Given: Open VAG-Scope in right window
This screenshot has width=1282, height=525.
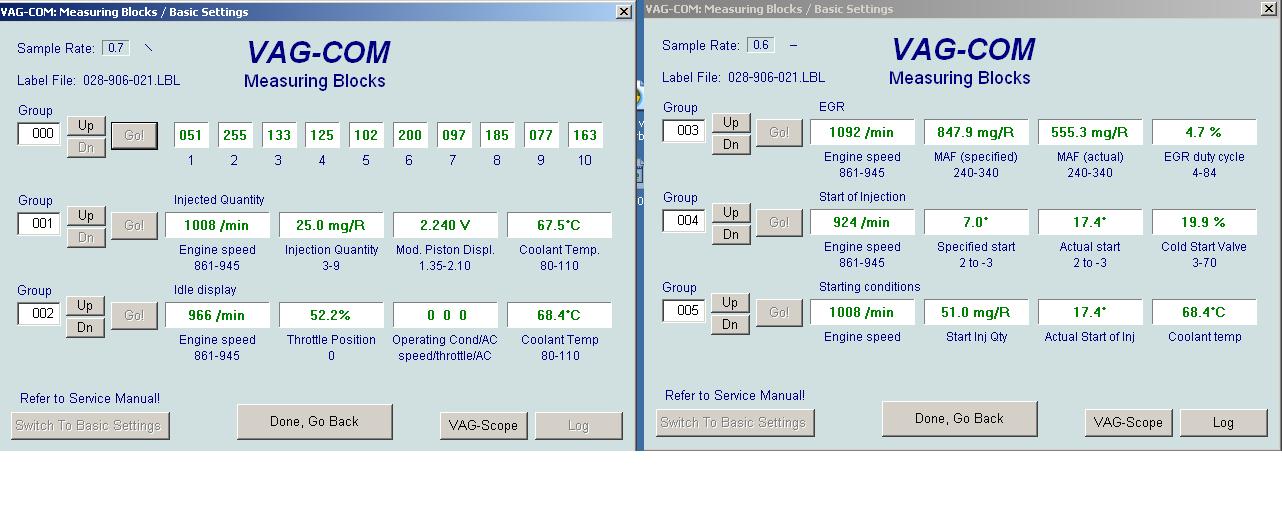Looking at the screenshot, I should click(1128, 422).
